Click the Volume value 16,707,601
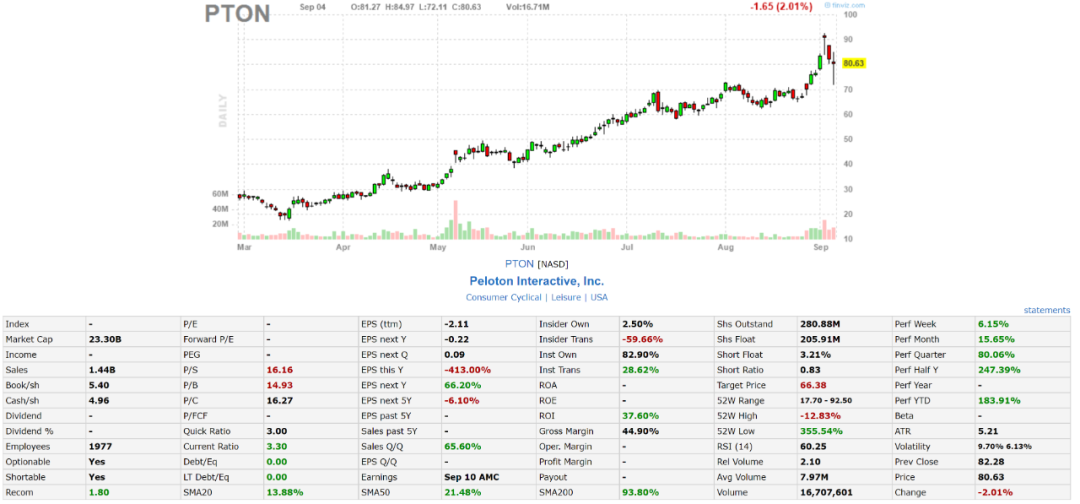Viewport: 1080px width, 504px height. [827, 492]
